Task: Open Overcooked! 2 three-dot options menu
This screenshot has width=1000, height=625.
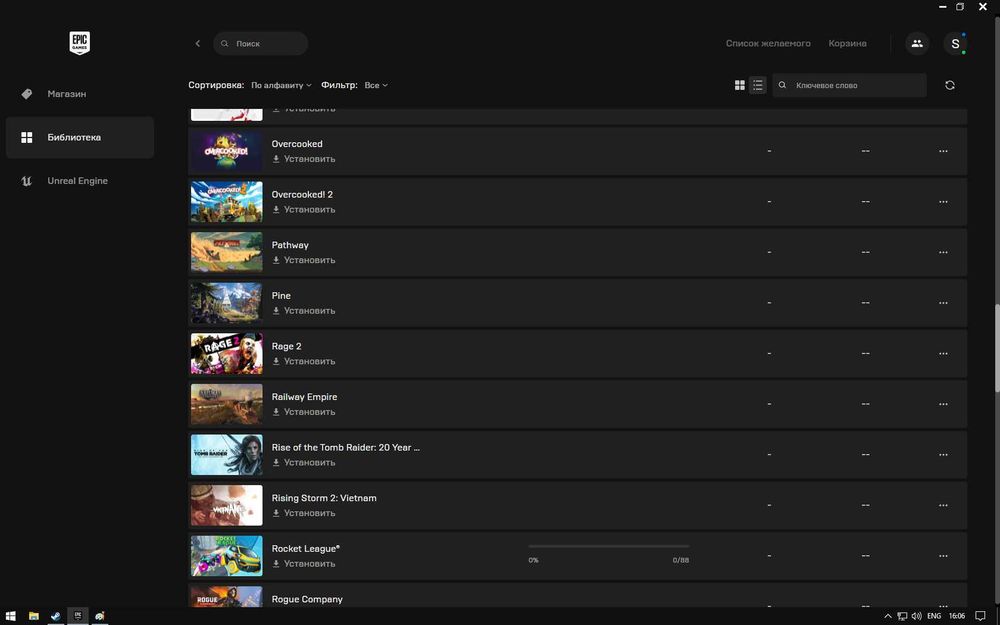Action: pos(943,202)
